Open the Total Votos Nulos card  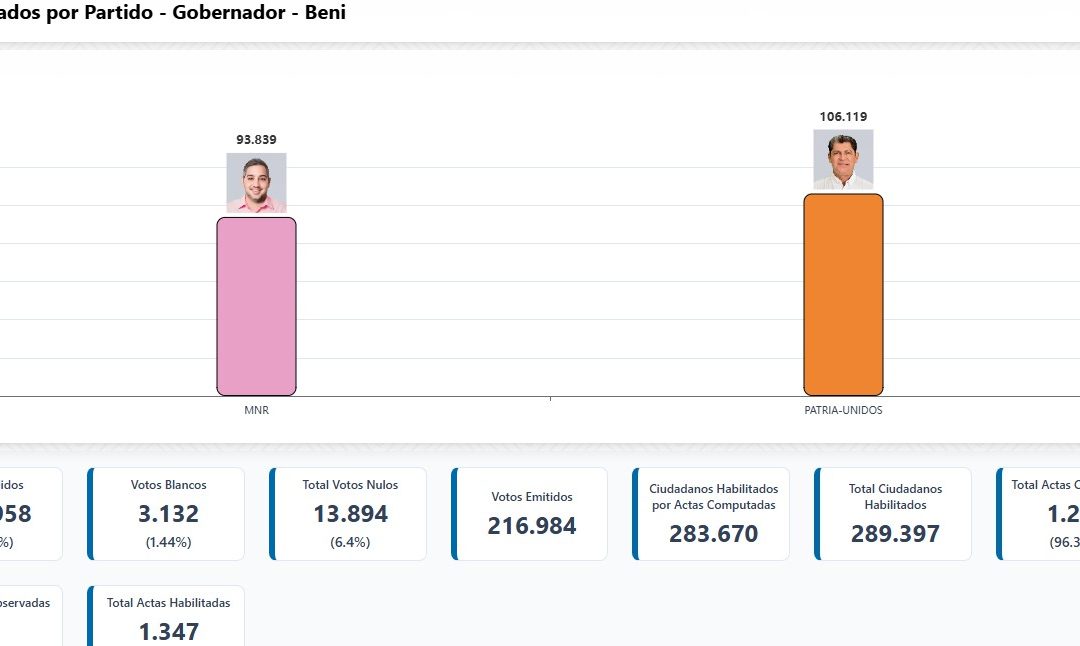coord(350,513)
